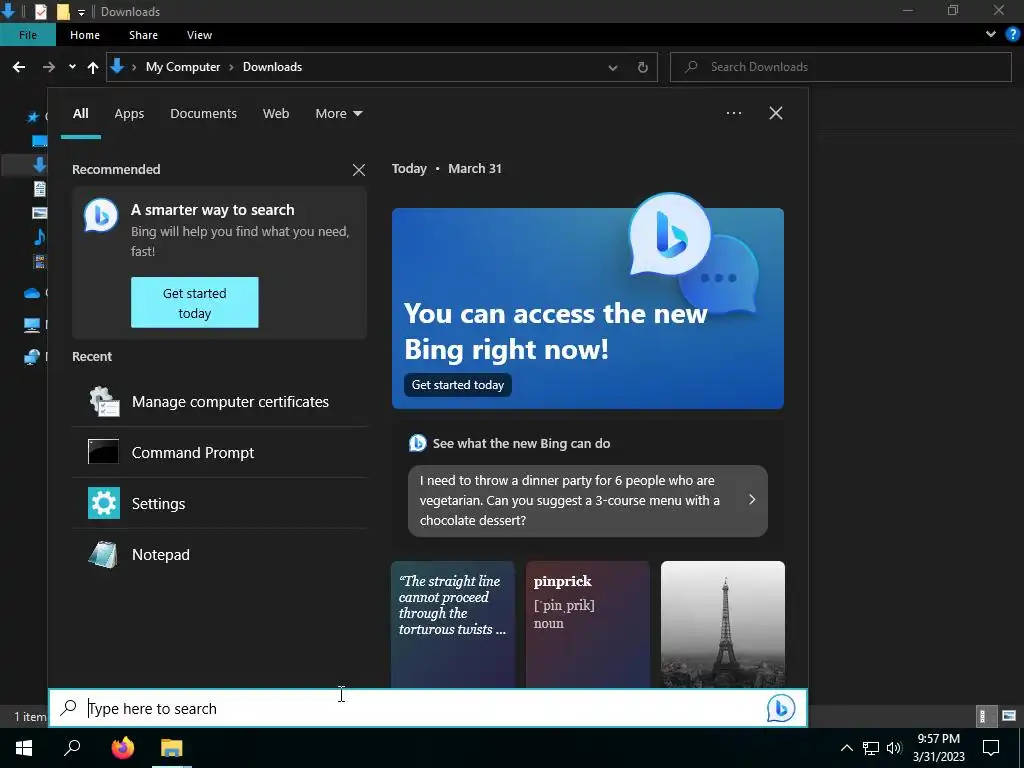Click the Windows Start button
The width and height of the screenshot is (1024, 768).
click(x=24, y=748)
